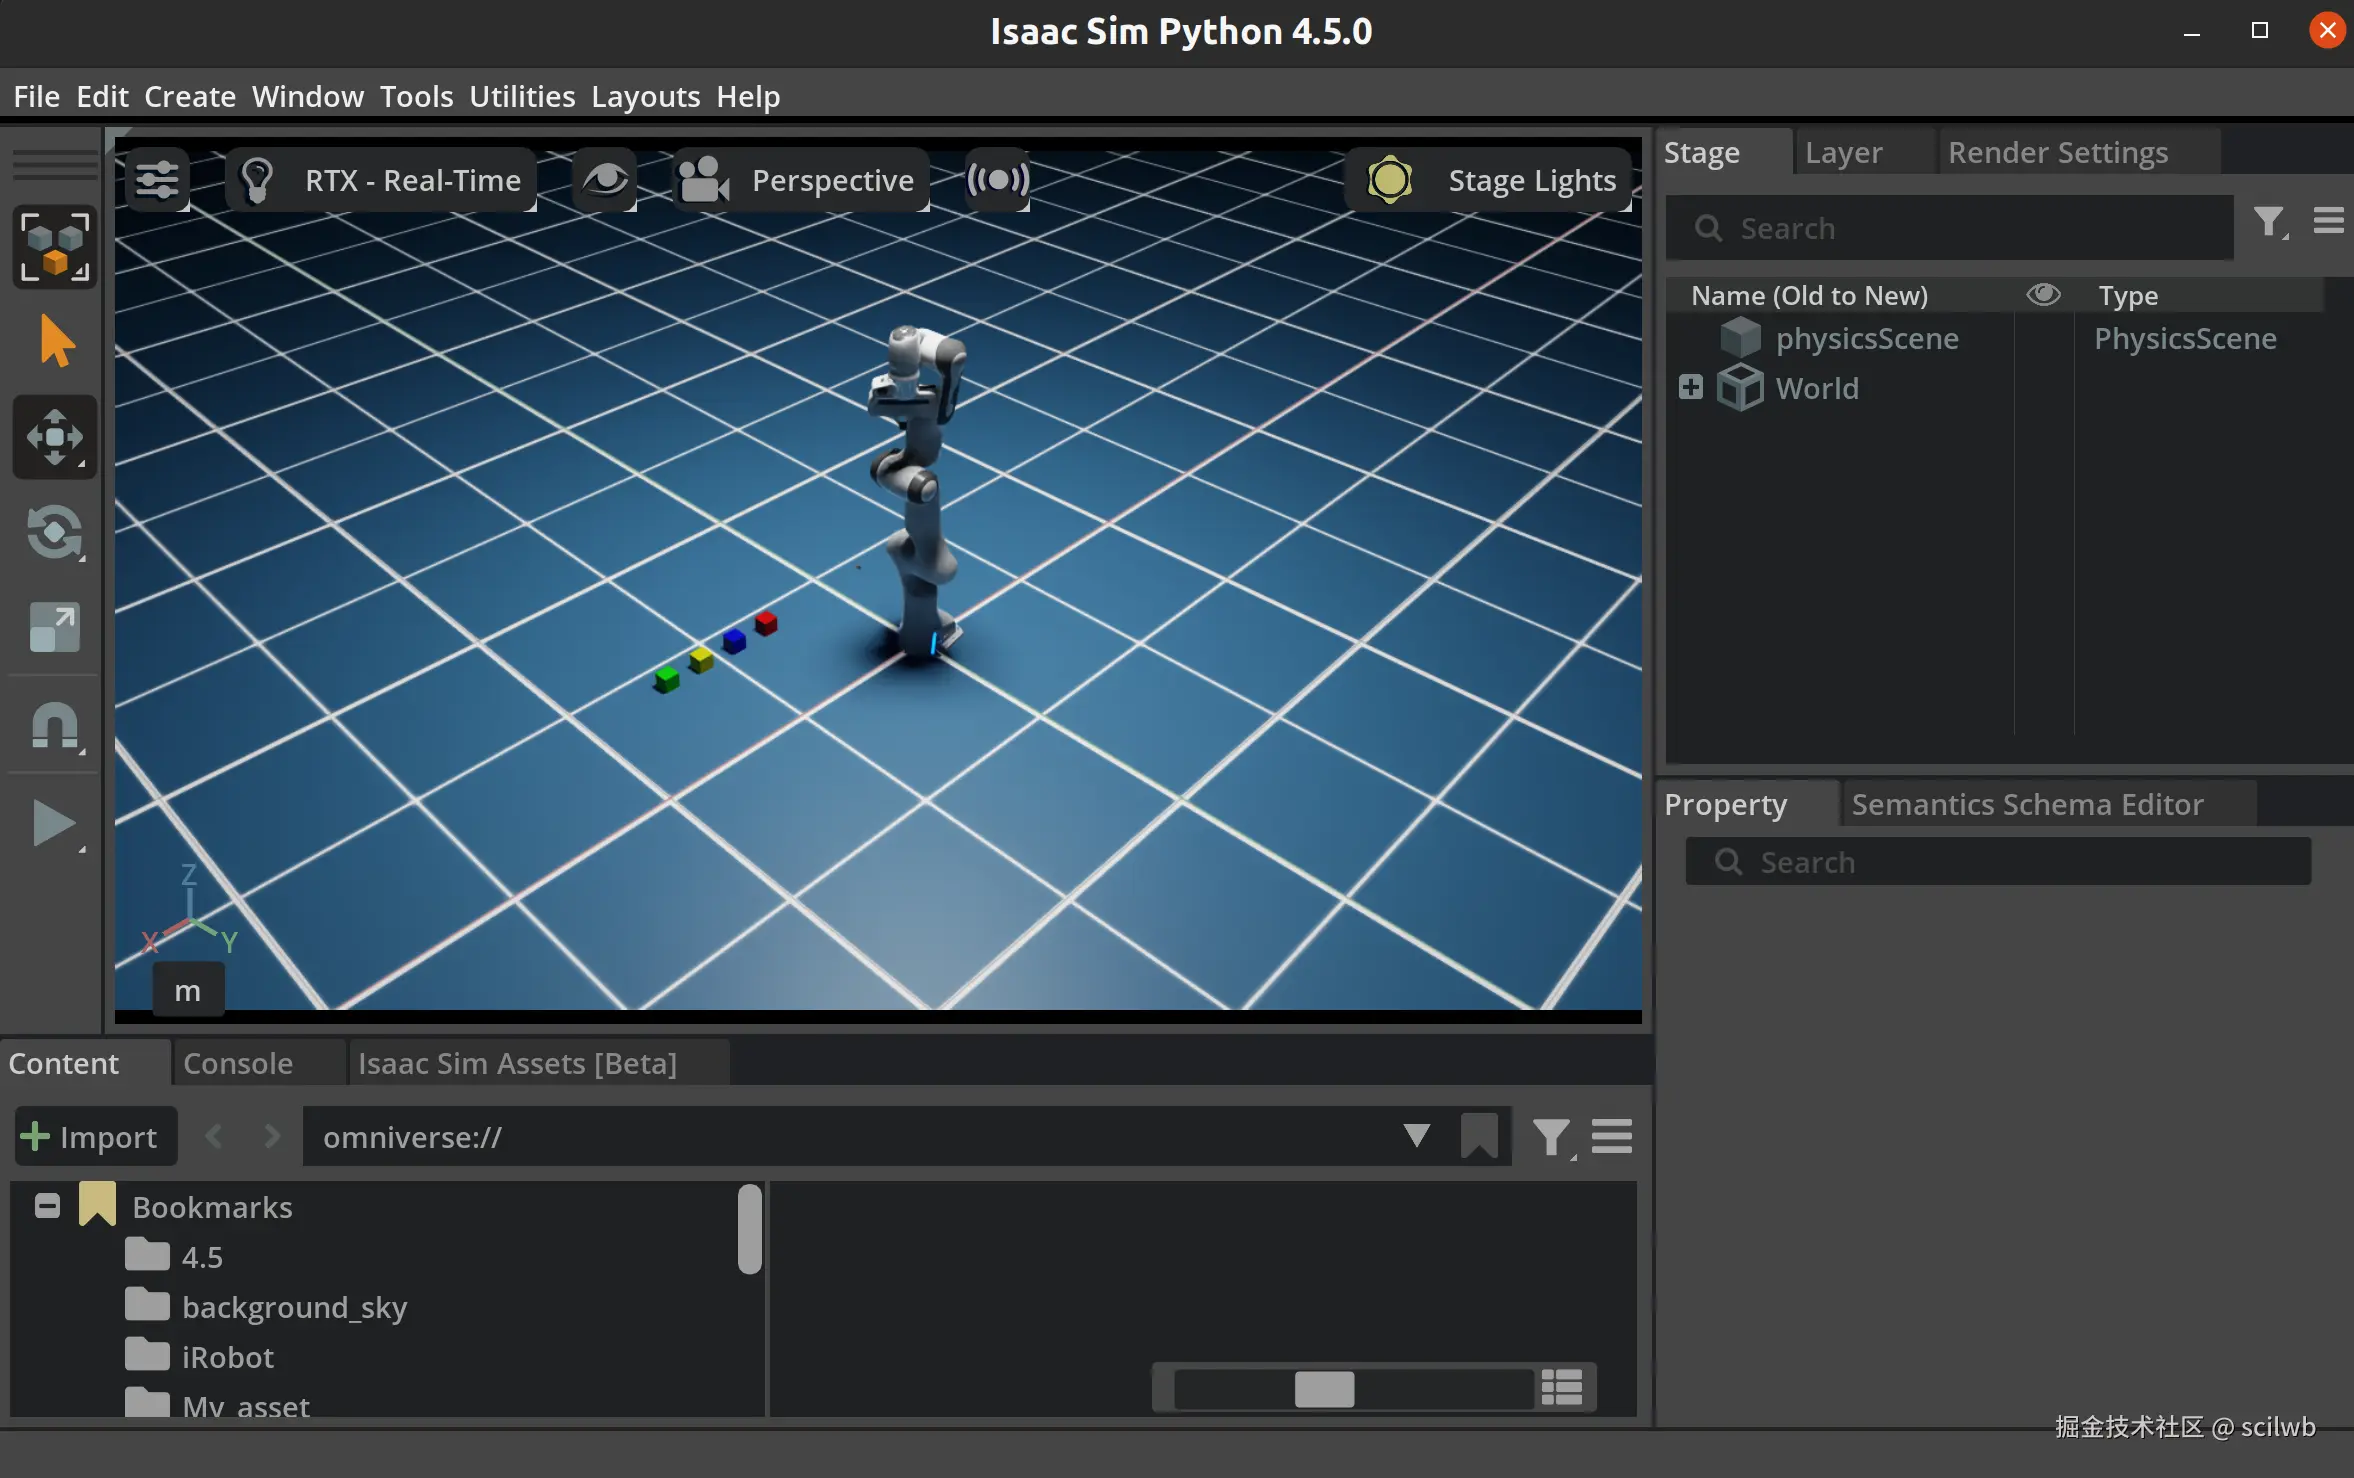Expand the World prim in Stage
The height and width of the screenshot is (1478, 2354).
[x=1690, y=387]
